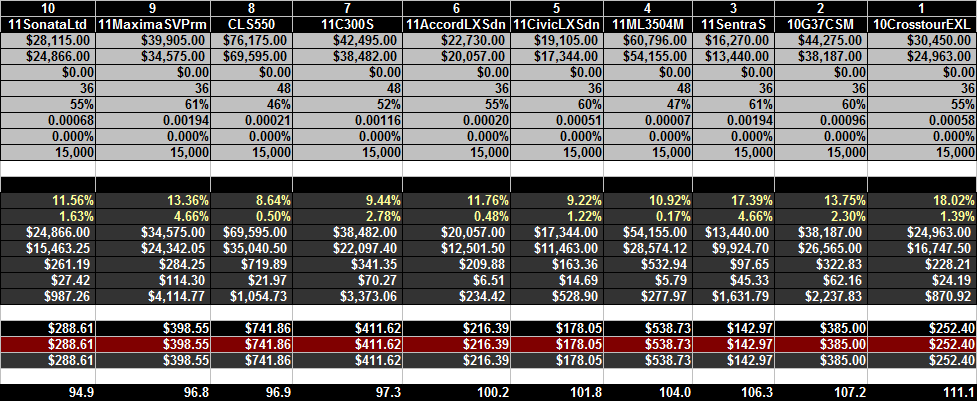
Task: Select the 52% residual cell
Action: (347, 104)
